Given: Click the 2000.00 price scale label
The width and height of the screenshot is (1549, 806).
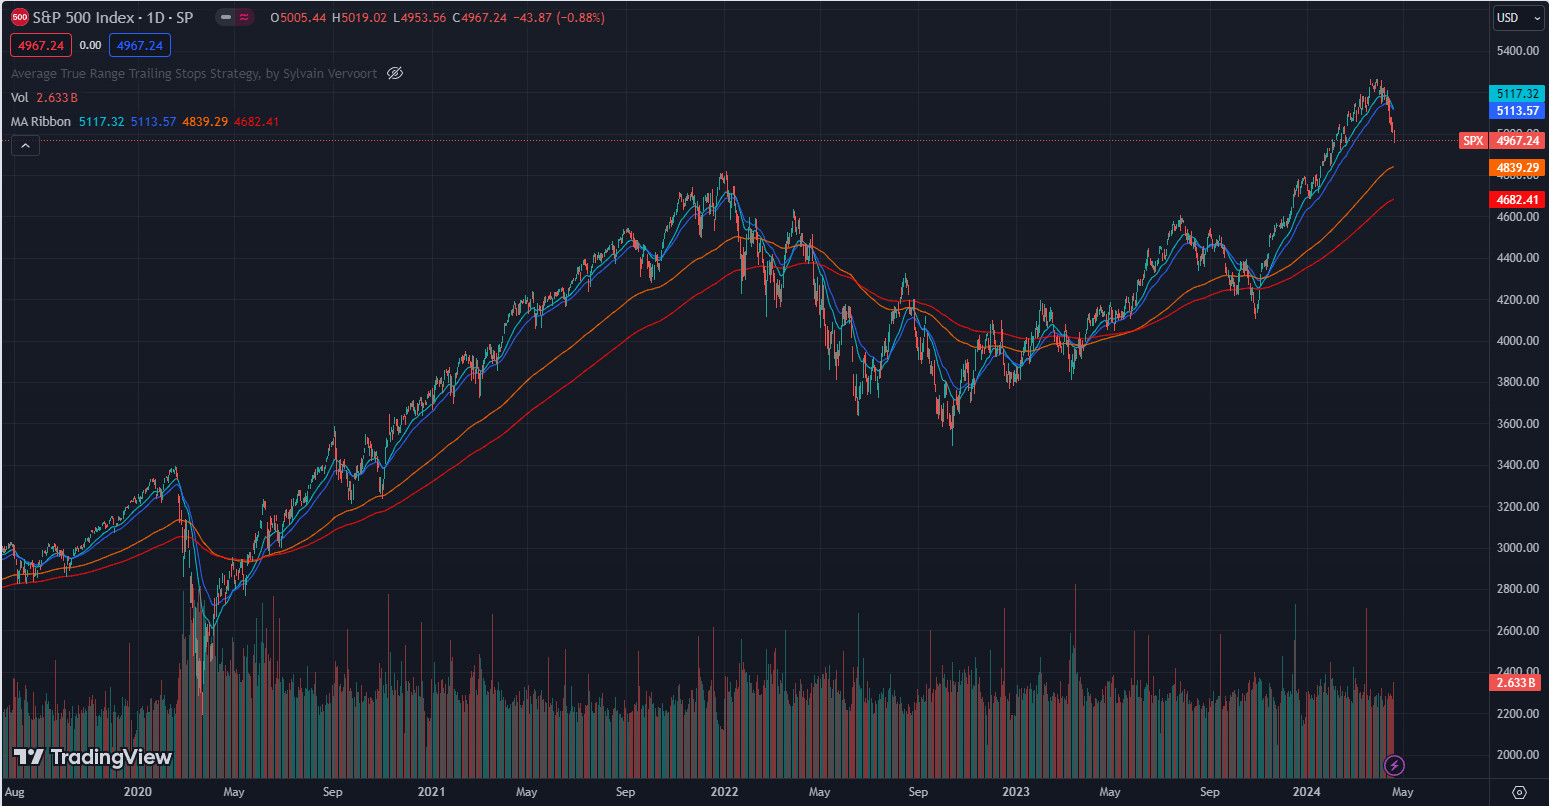Looking at the screenshot, I should (x=1517, y=755).
